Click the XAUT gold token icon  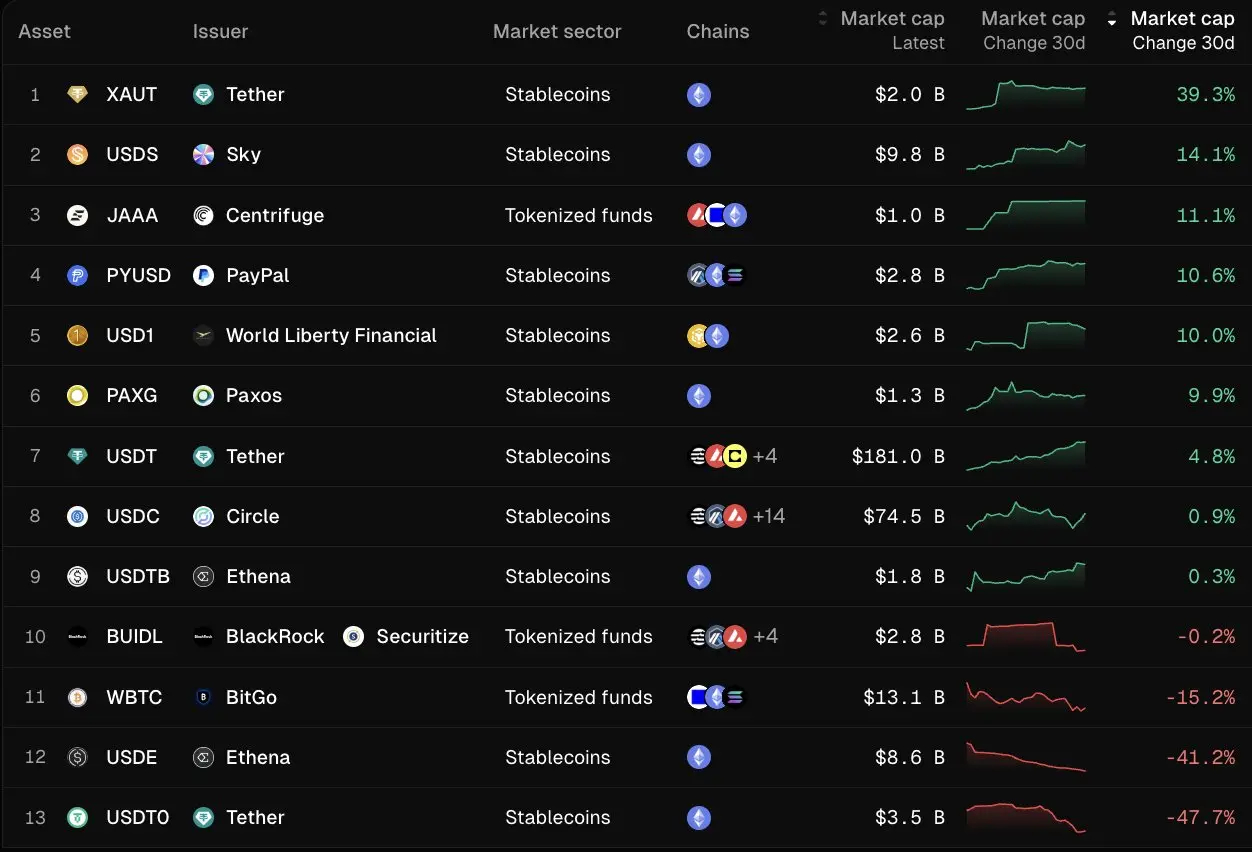point(77,95)
